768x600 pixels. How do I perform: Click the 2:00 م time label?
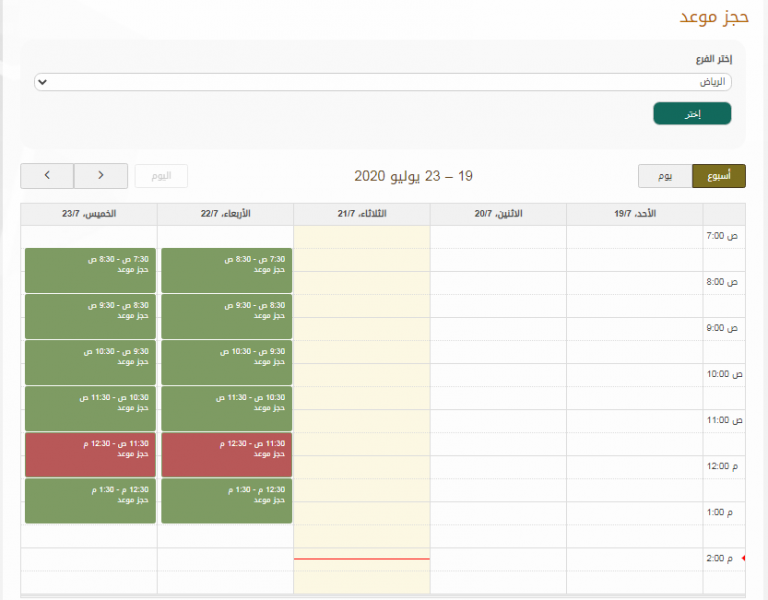[x=720, y=558]
